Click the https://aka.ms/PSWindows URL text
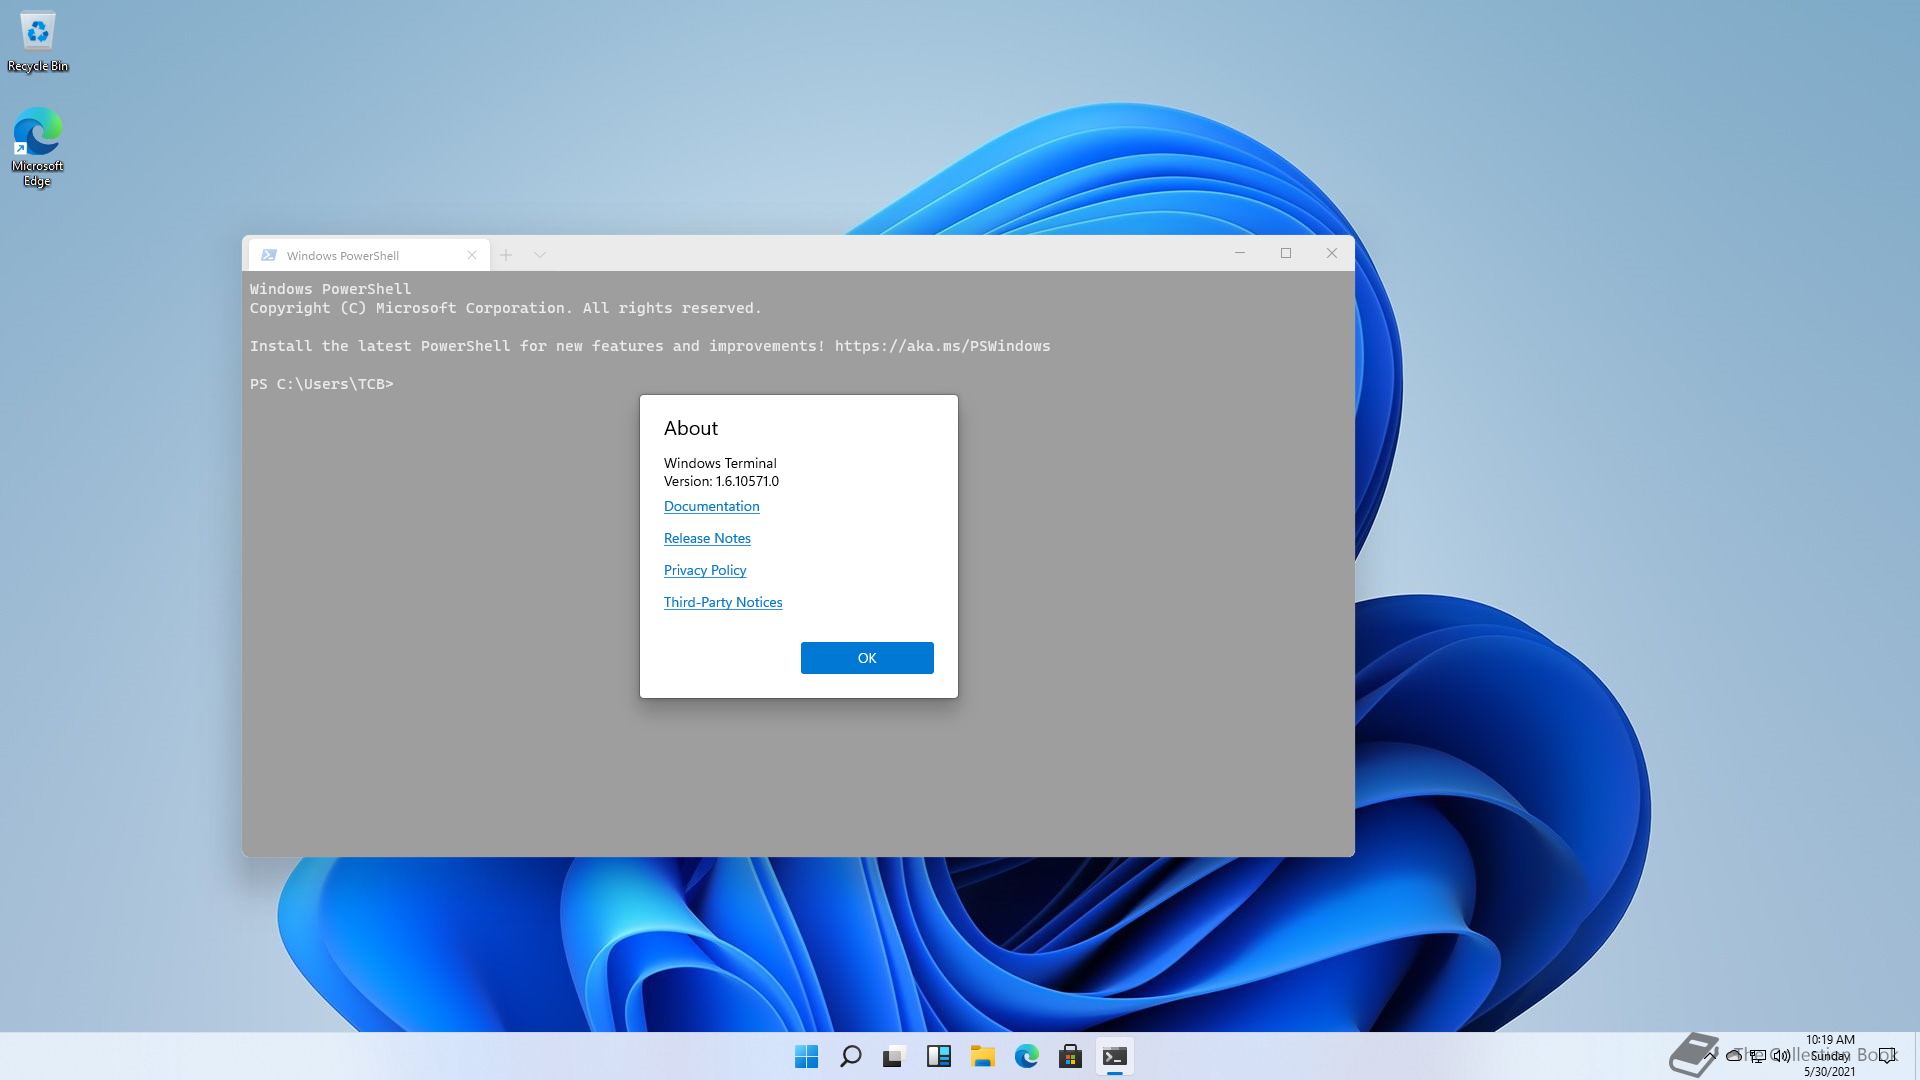Viewport: 1920px width, 1080px height. pos(943,346)
